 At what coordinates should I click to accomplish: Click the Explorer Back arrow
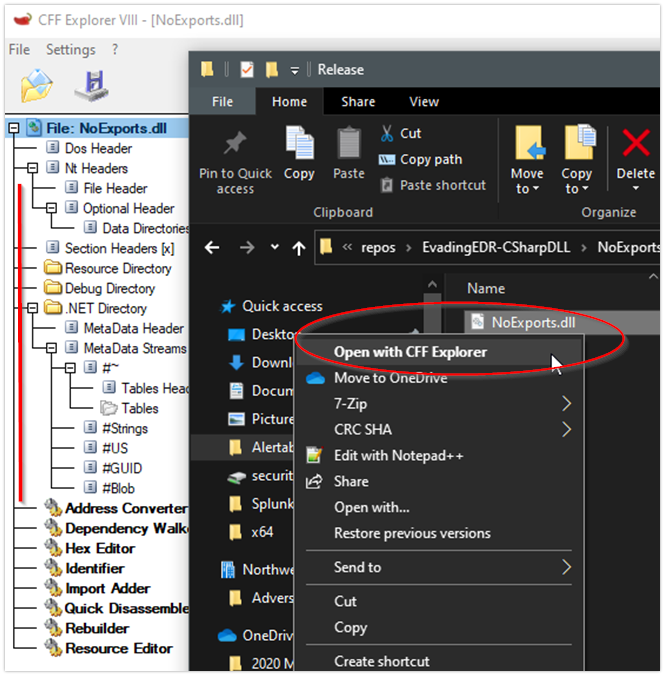click(212, 247)
